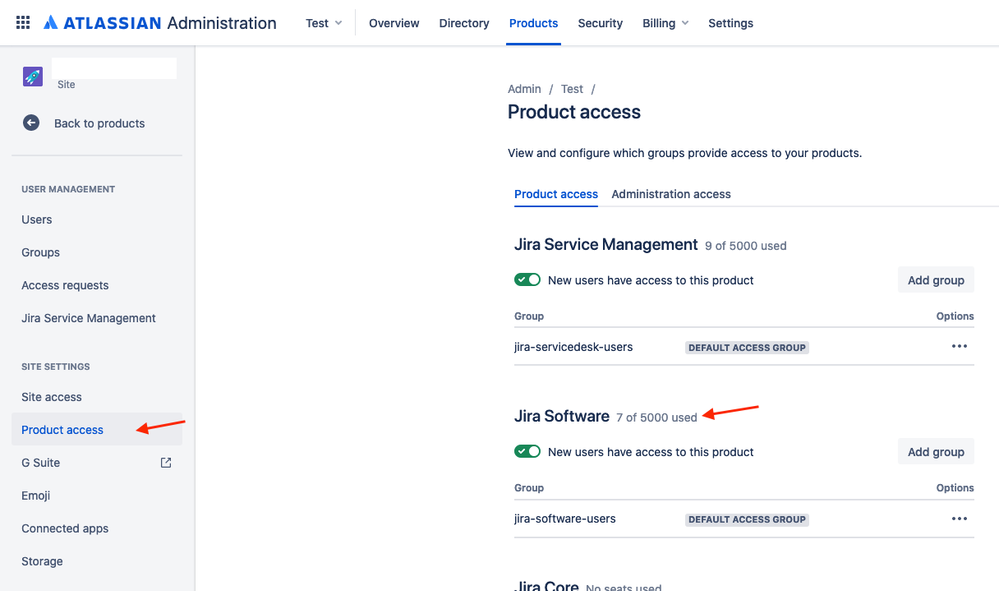The height and width of the screenshot is (591, 999).
Task: Open Groups in the sidebar
Action: coord(41,253)
